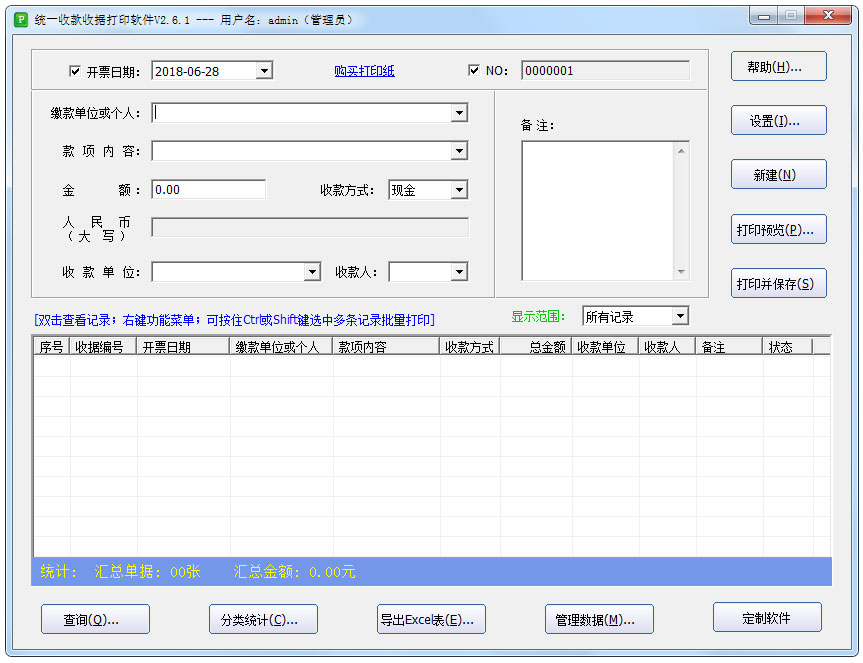Click the 定制软件 button

click(x=767, y=617)
